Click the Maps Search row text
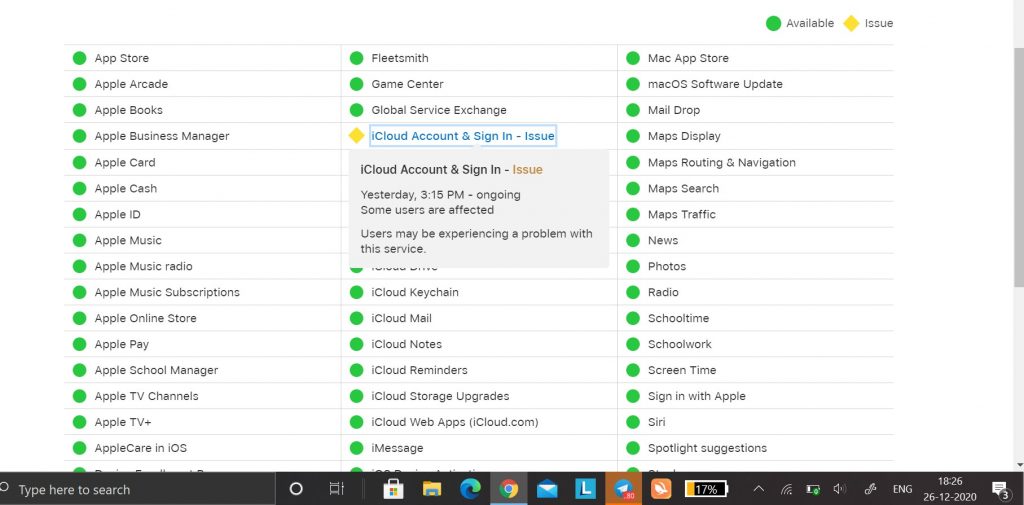The height and width of the screenshot is (505, 1024). (683, 188)
